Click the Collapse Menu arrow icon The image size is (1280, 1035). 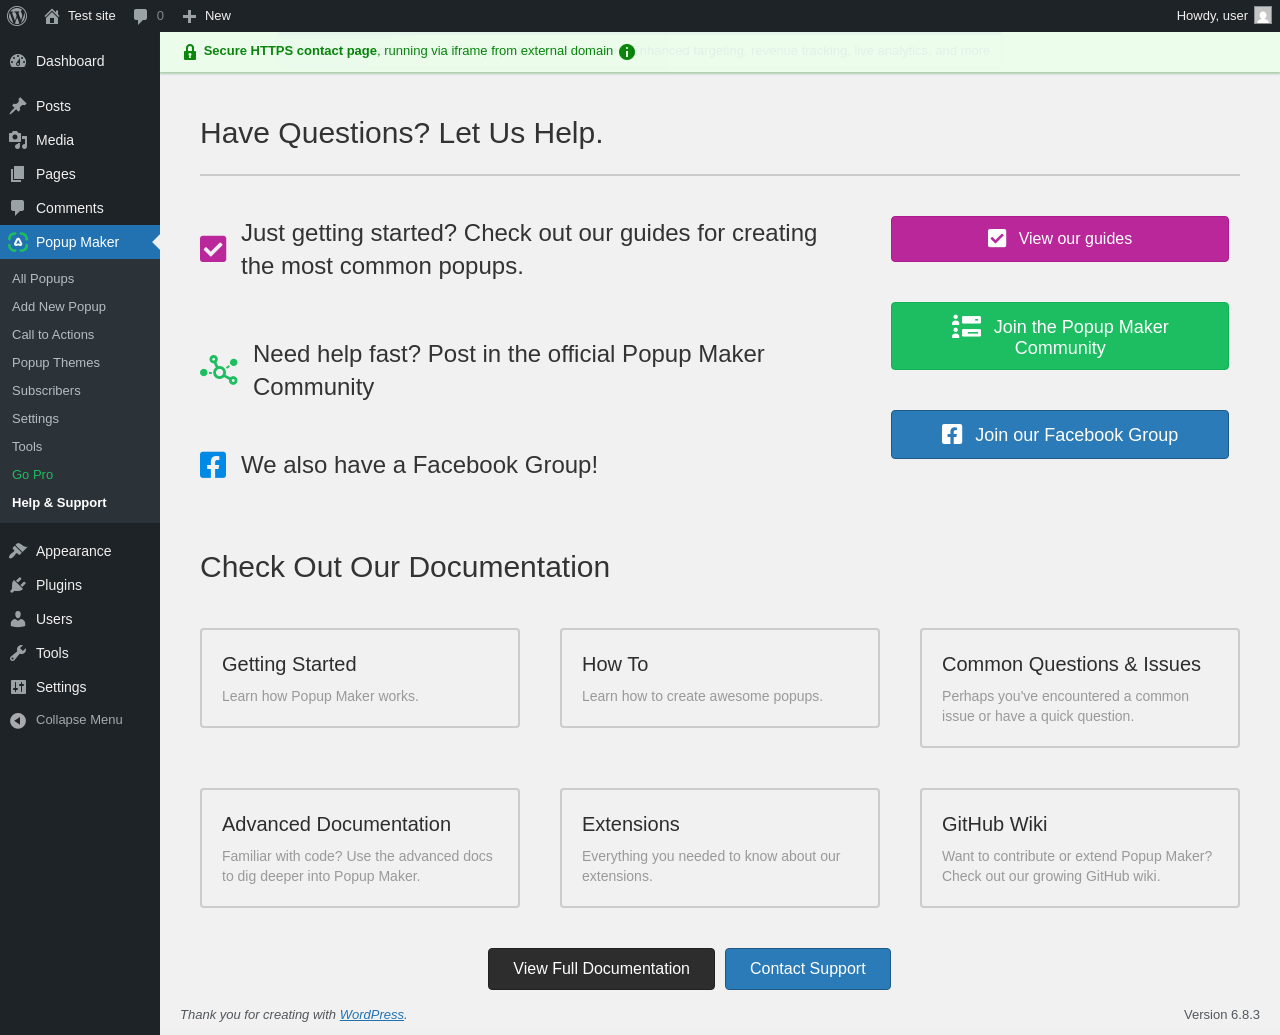pyautogui.click(x=18, y=720)
